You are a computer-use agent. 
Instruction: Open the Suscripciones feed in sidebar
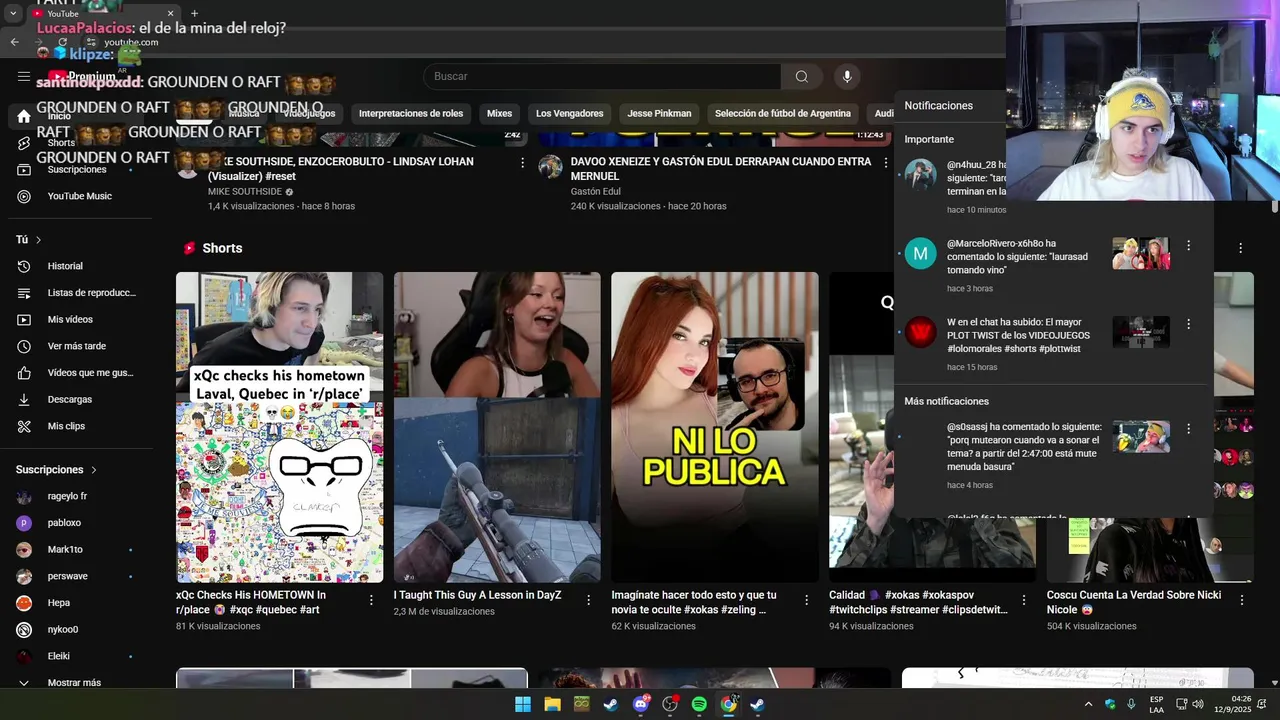(76, 170)
